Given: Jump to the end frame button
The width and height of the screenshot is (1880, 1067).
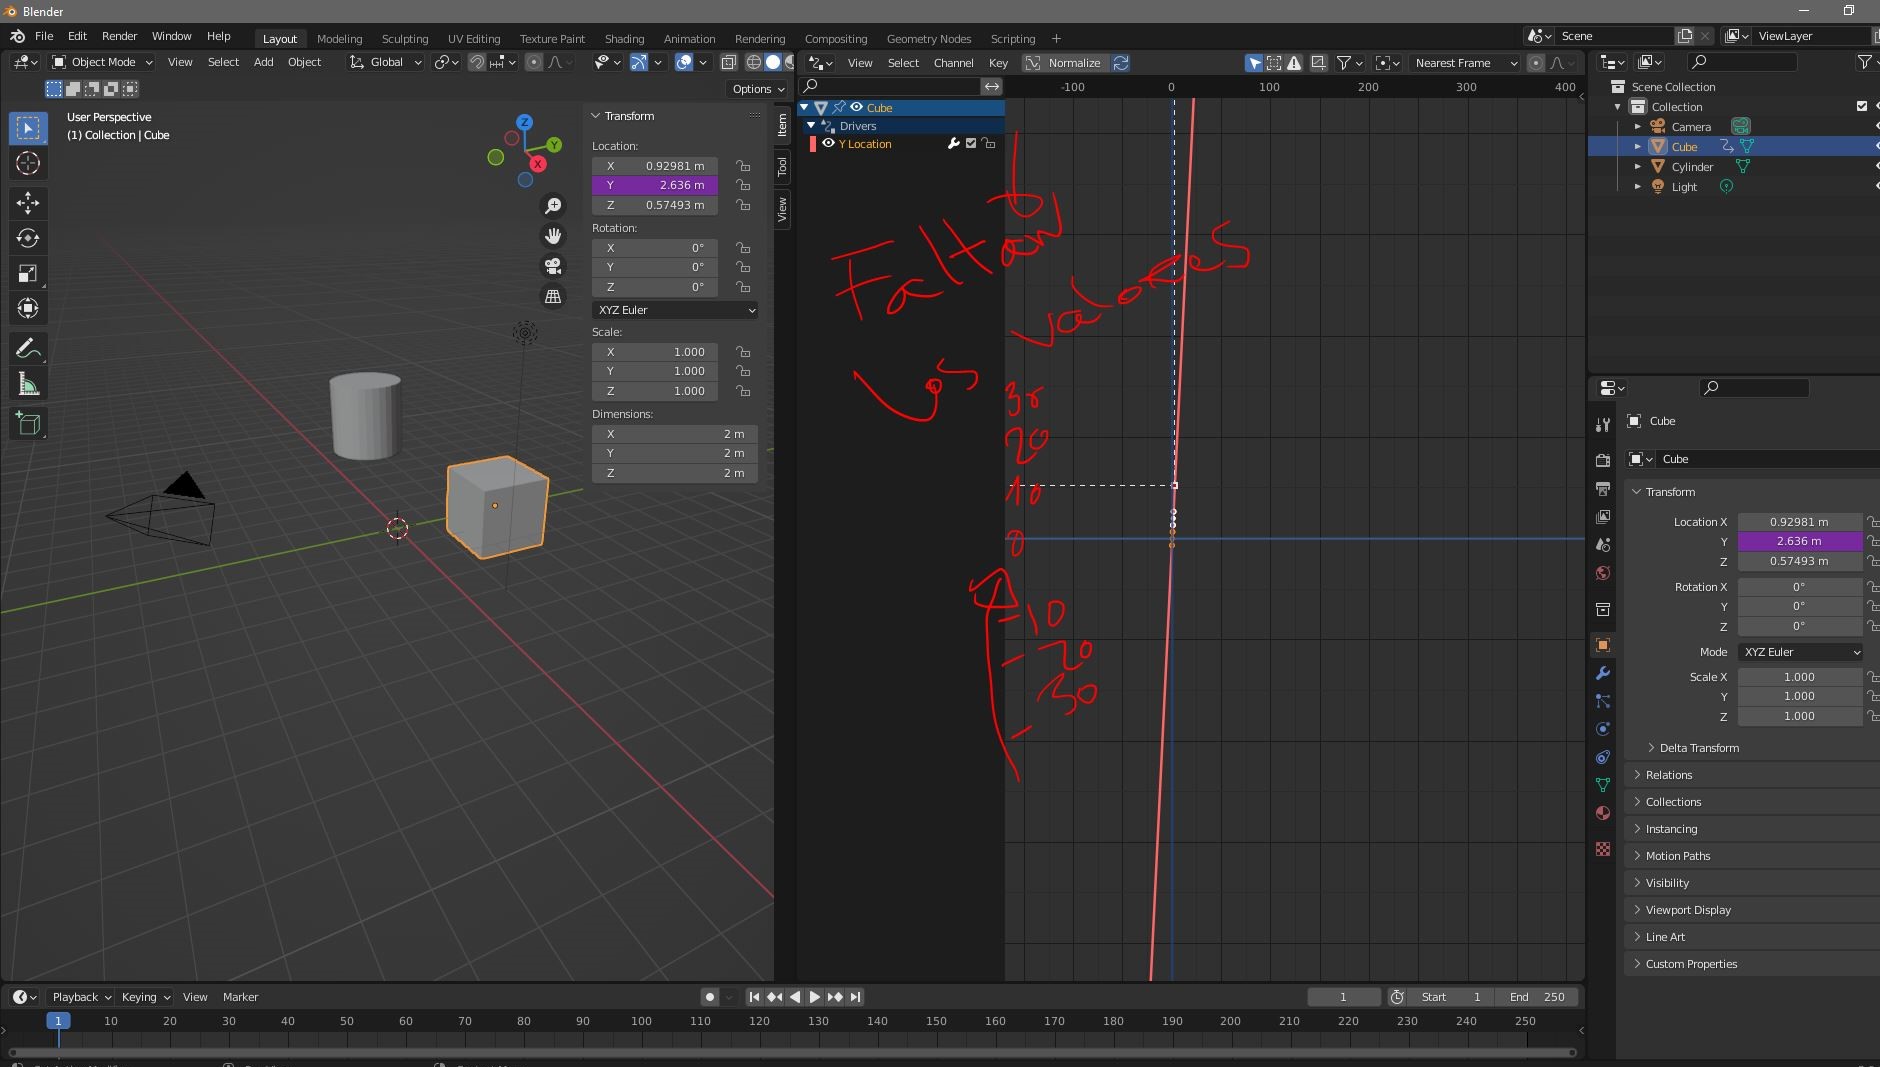Looking at the screenshot, I should pos(855,997).
